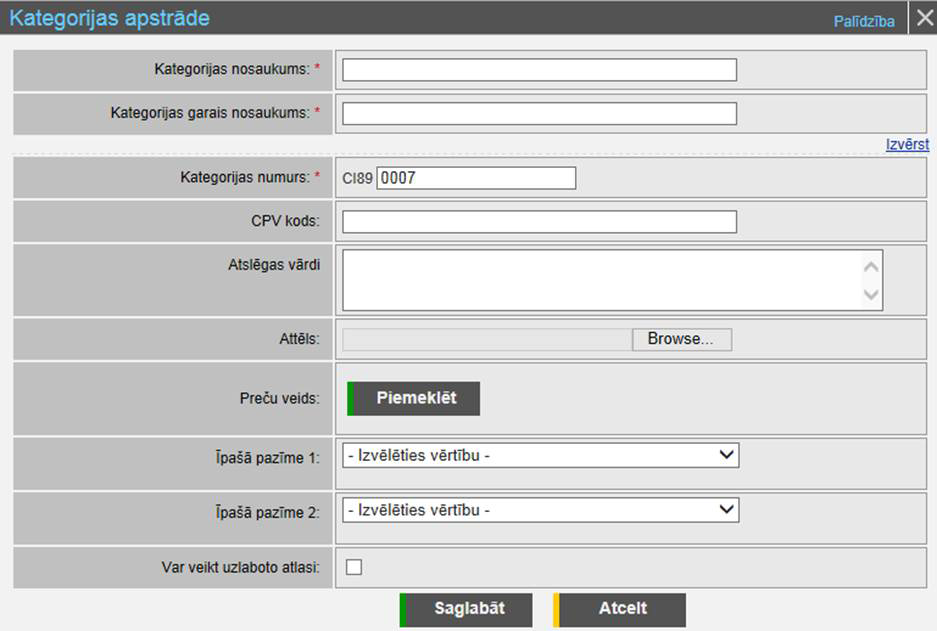Click the Piemeklēt button for Preču veids
This screenshot has width=937, height=631.
tap(414, 398)
